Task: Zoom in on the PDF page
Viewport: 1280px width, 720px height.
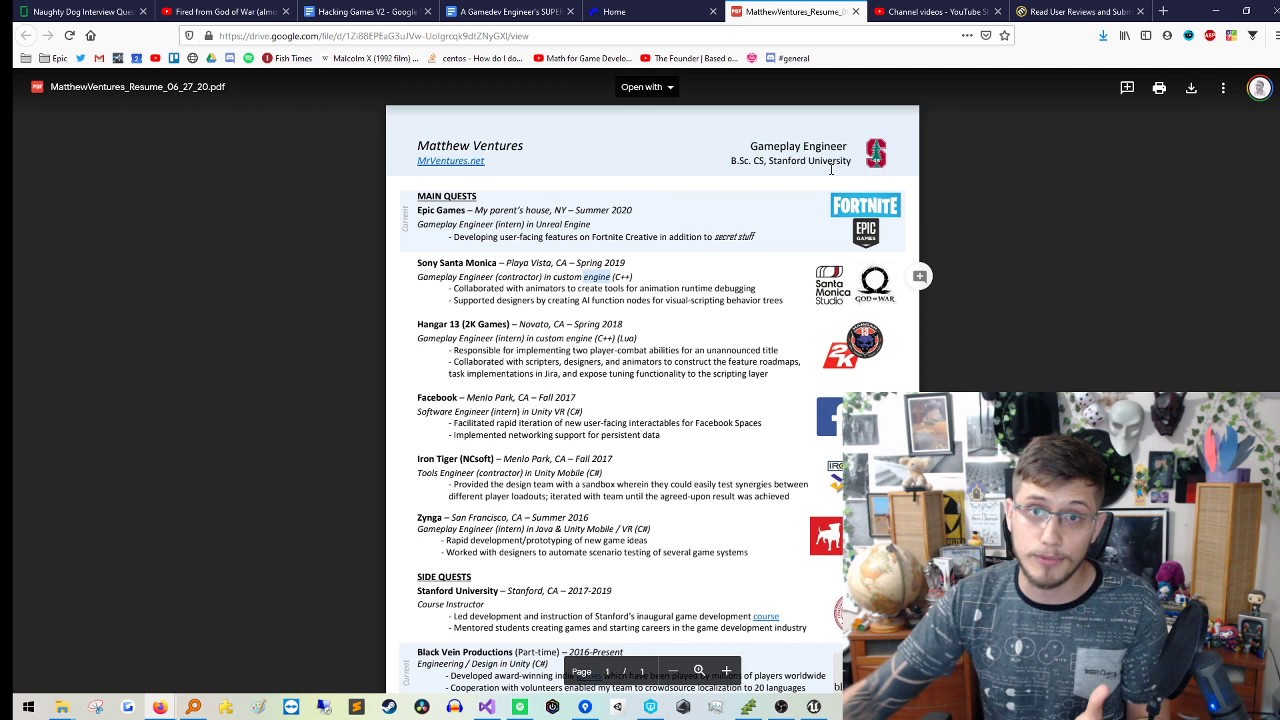Action: (x=726, y=671)
